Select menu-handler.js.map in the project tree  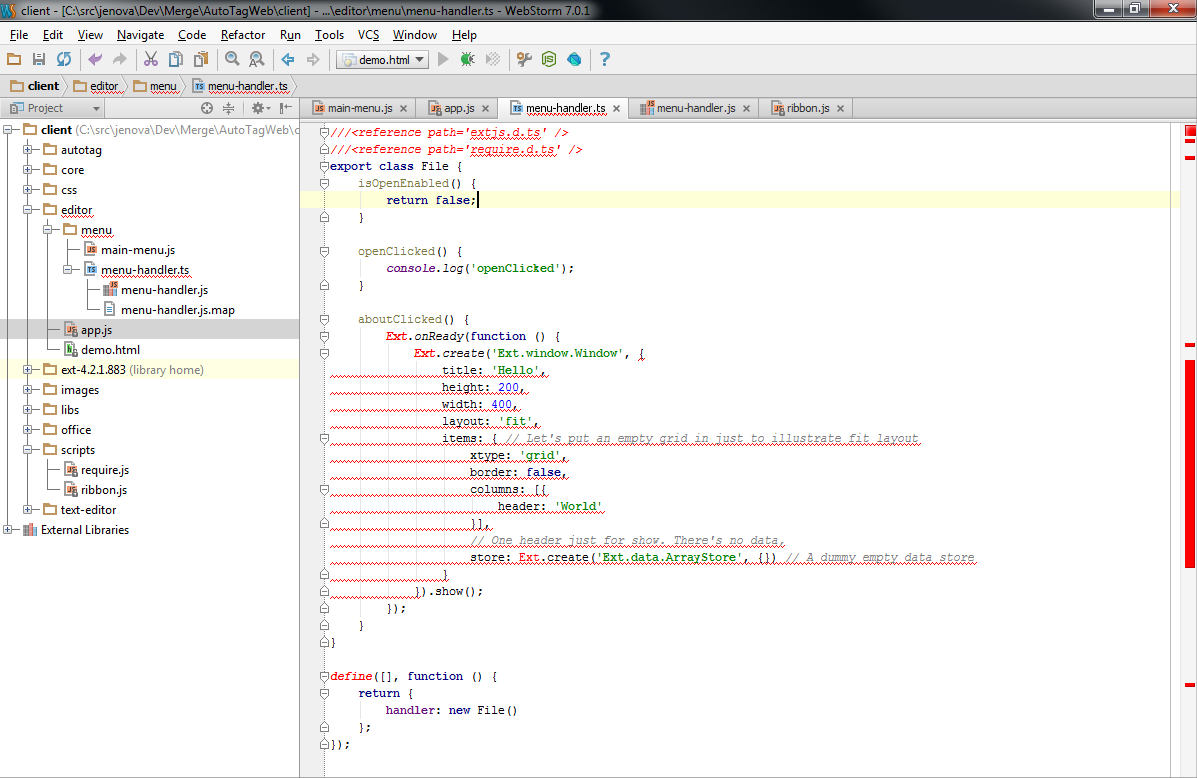[x=177, y=309]
